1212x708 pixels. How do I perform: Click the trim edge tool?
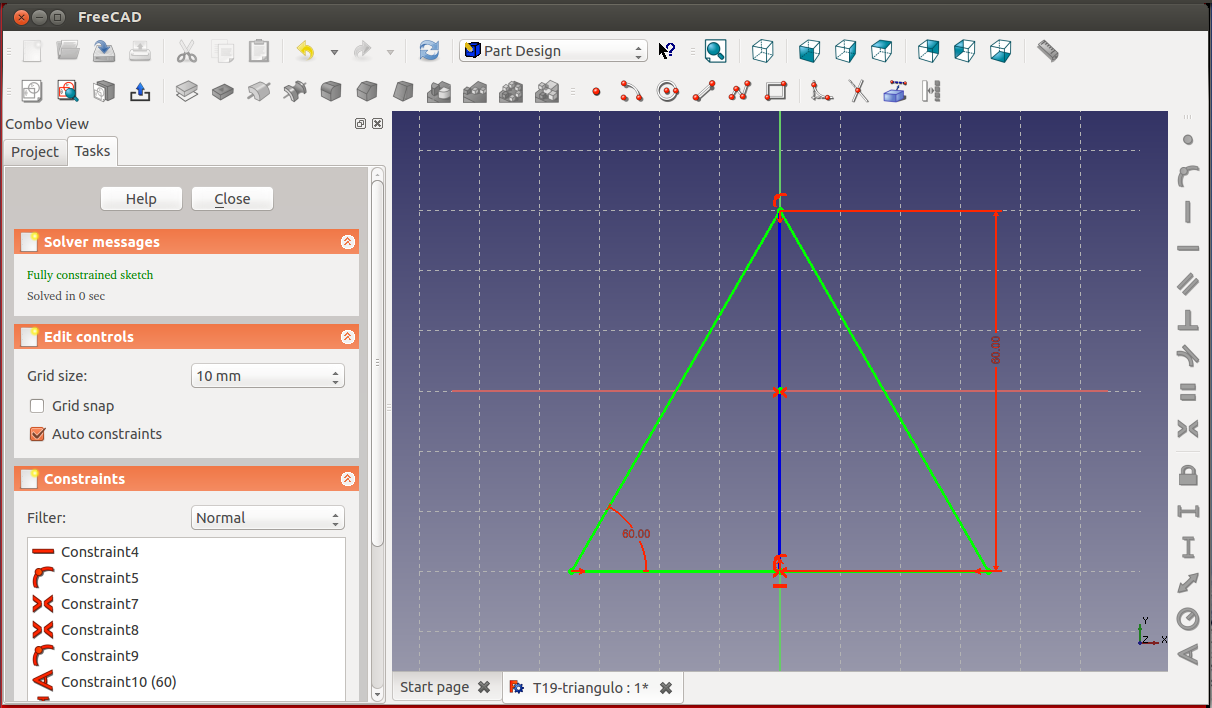[858, 92]
